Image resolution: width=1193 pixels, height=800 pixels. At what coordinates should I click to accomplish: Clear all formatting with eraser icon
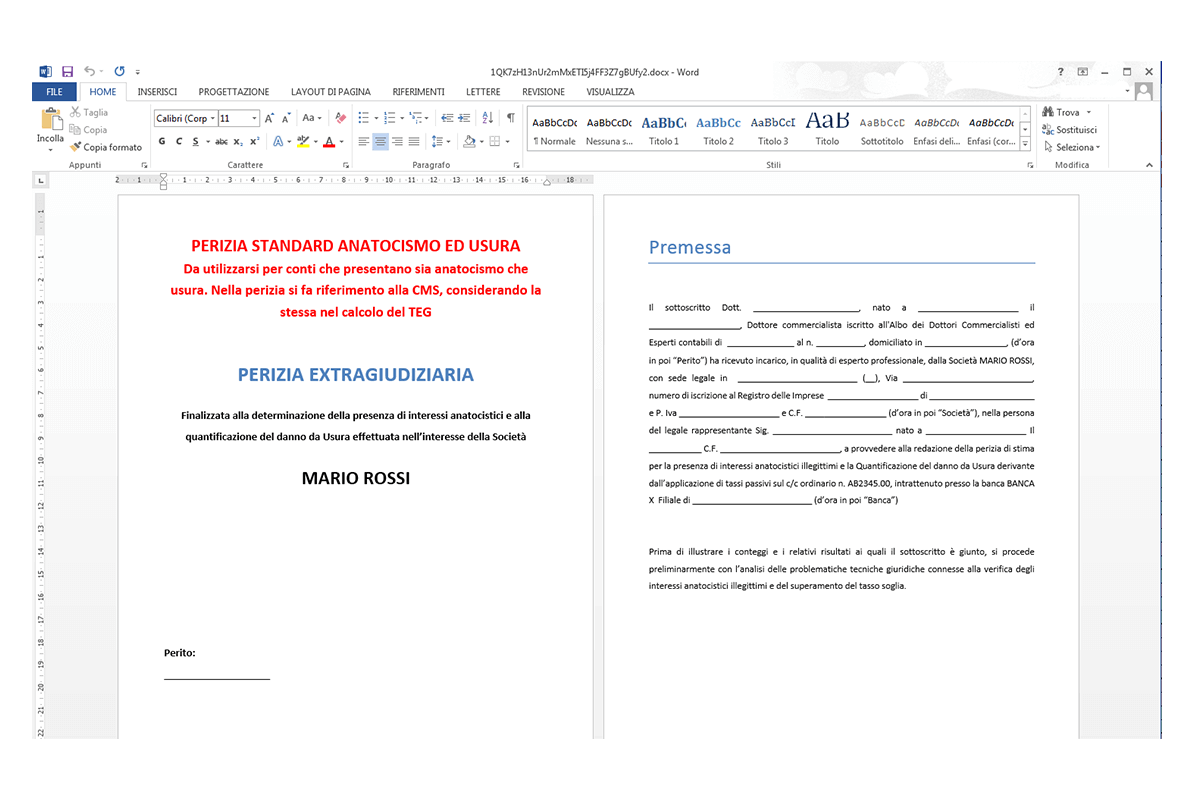click(340, 118)
